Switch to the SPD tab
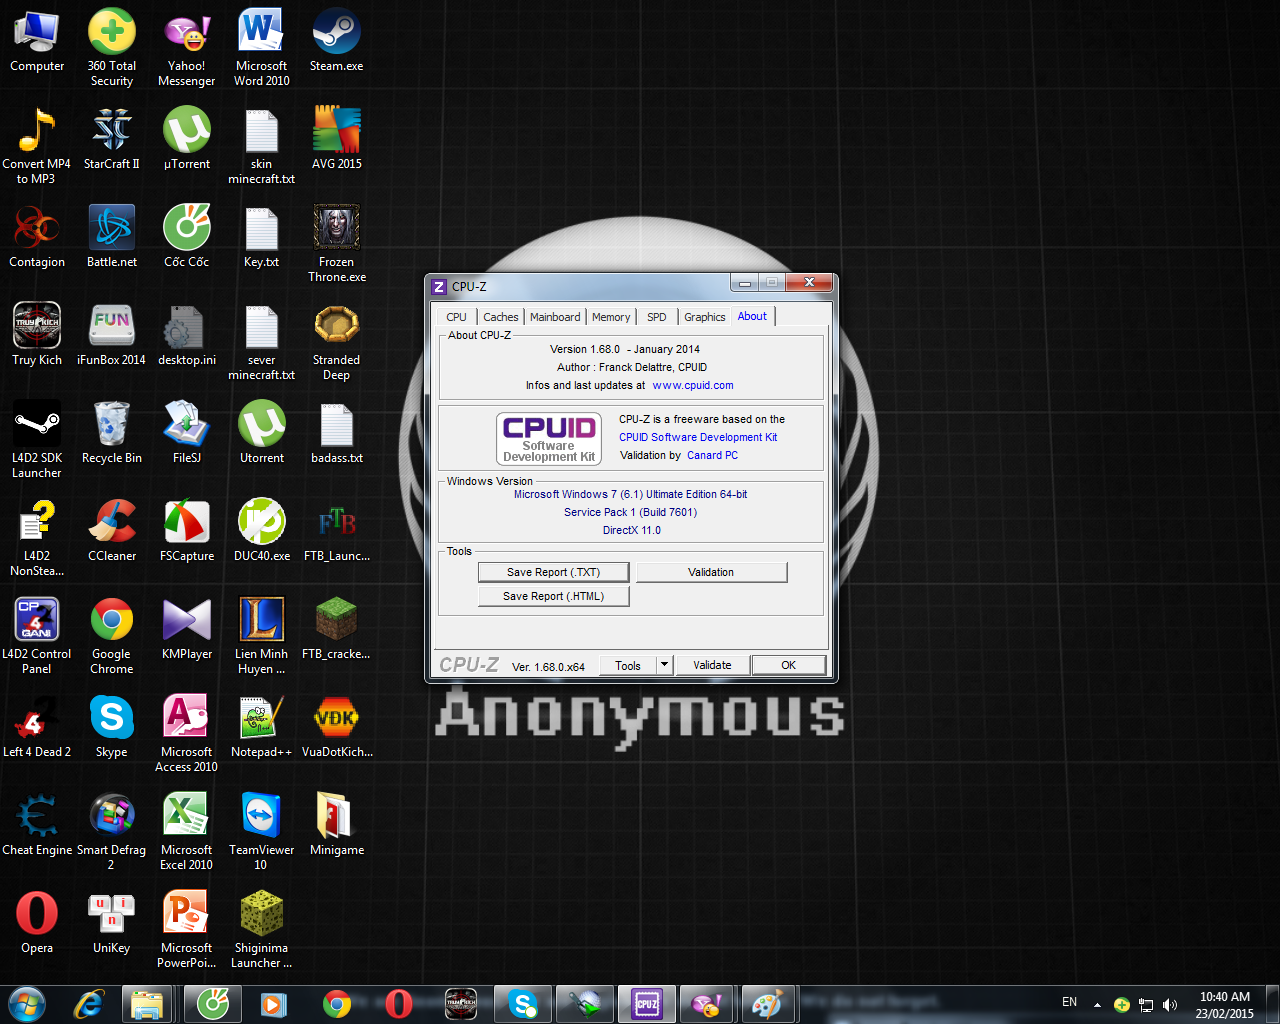 (x=657, y=317)
